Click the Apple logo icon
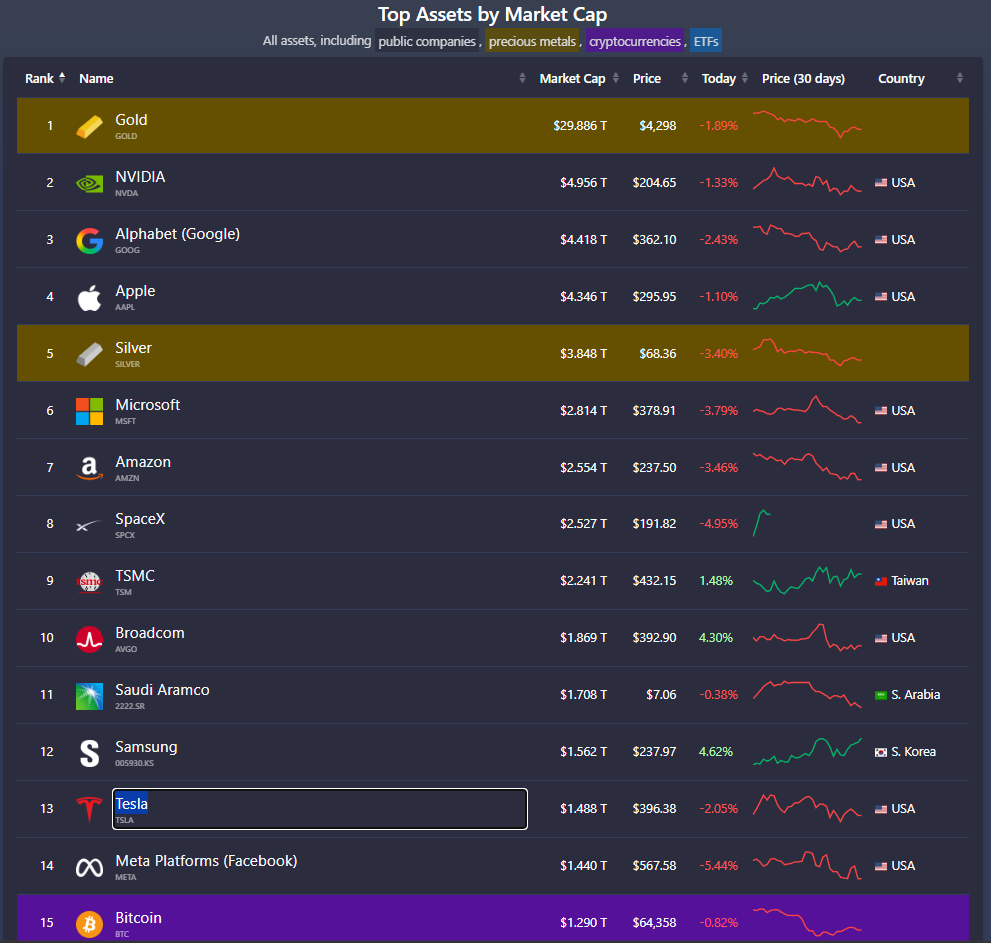 [x=89, y=298]
